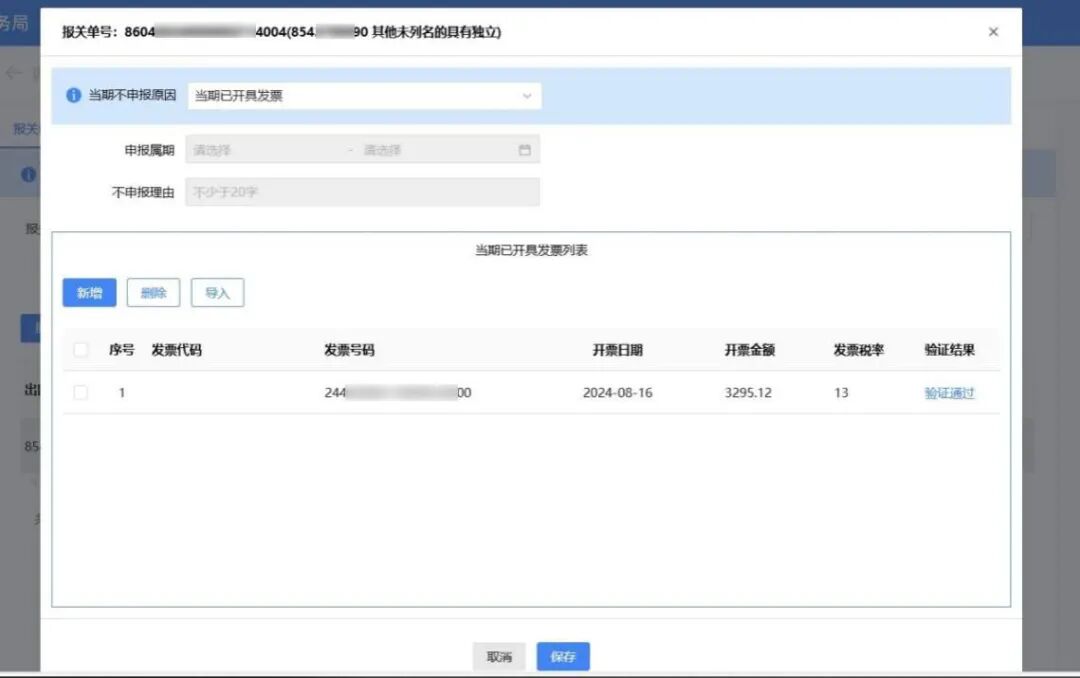Click the 删除 button
Screen dimensions: 1080x678
(153, 293)
